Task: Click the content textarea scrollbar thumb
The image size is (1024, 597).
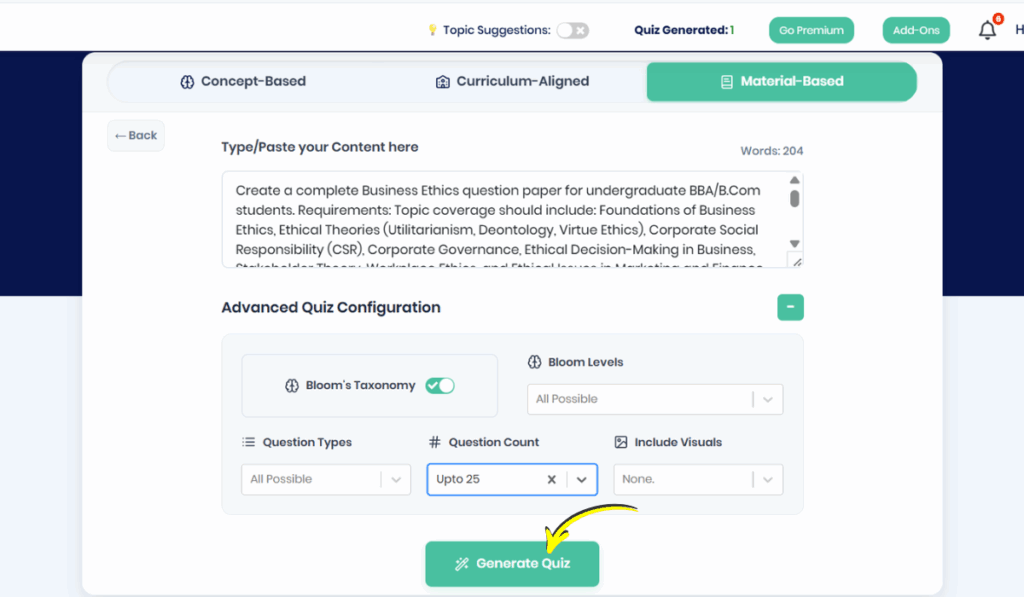Action: [795, 198]
